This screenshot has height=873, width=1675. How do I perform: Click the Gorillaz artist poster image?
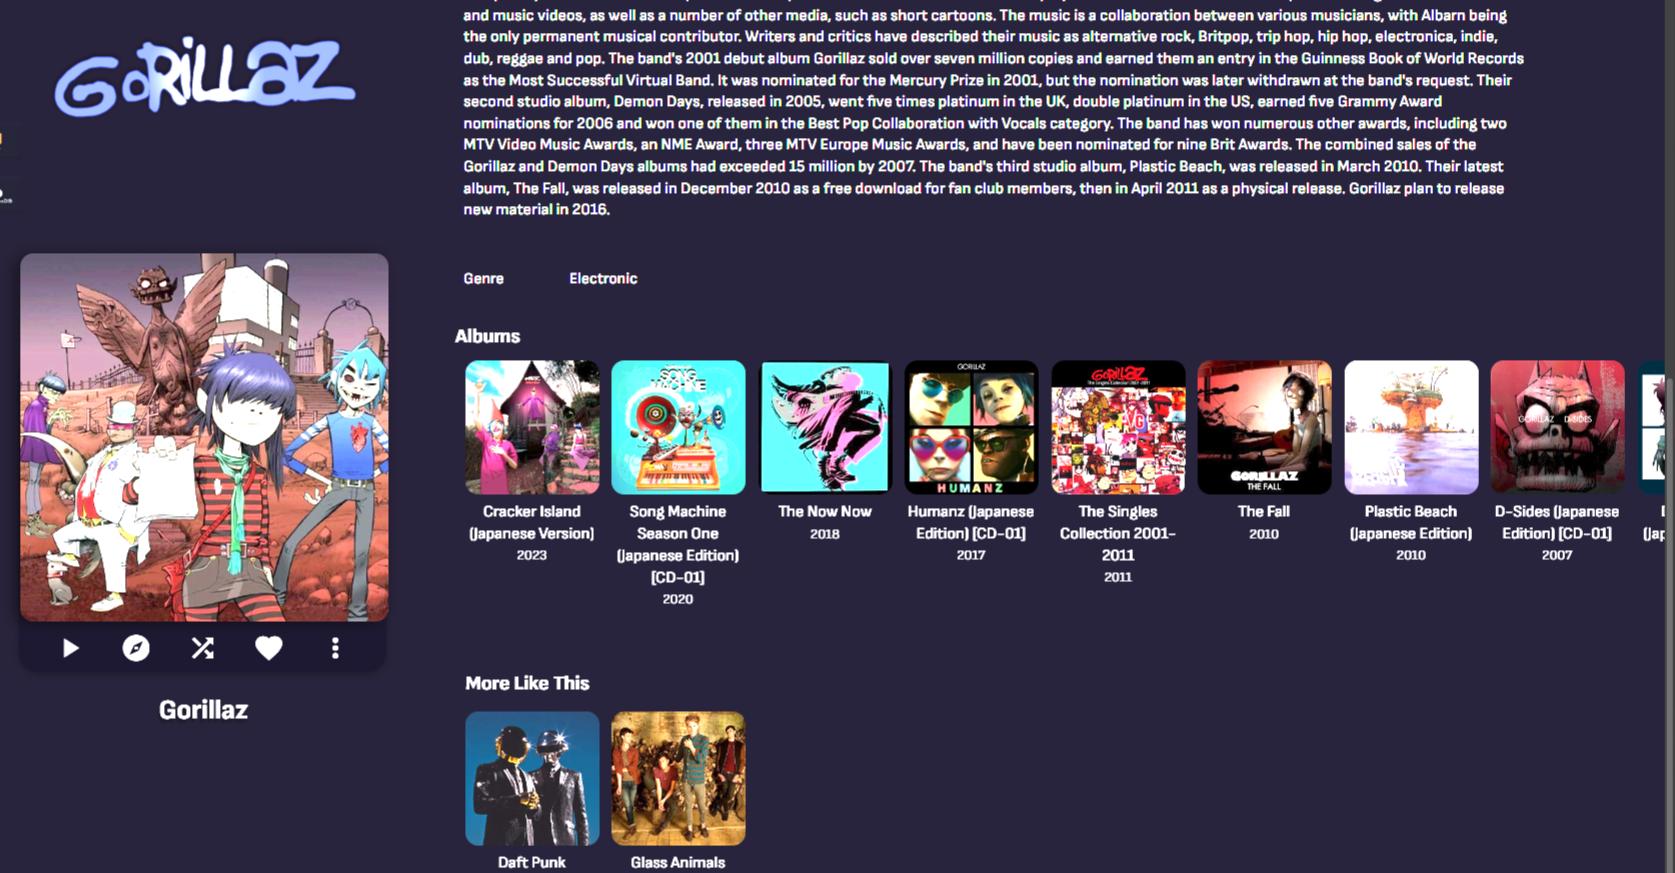click(204, 437)
